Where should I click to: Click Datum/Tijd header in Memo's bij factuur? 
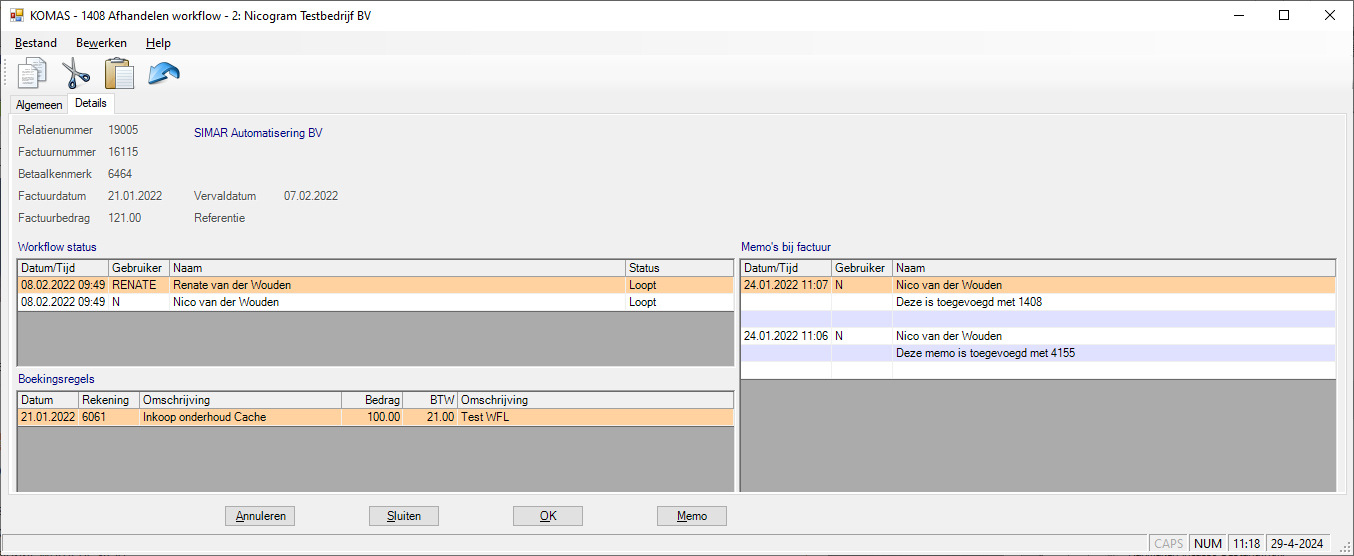coord(786,268)
